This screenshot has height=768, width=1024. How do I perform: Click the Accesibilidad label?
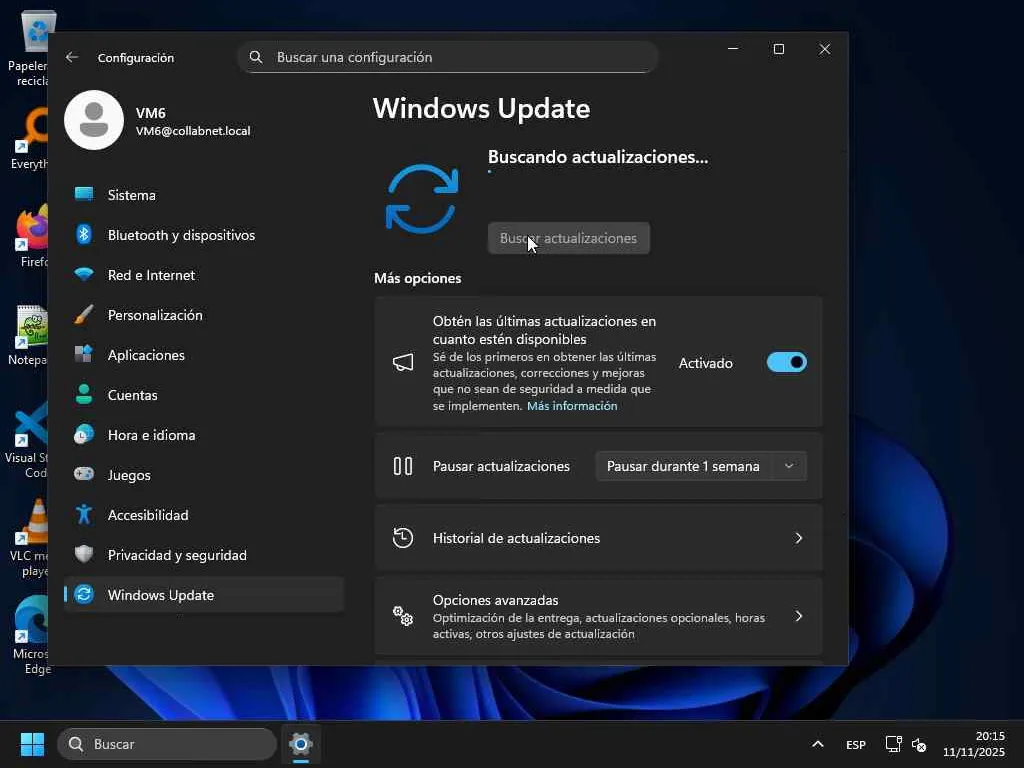tap(148, 515)
